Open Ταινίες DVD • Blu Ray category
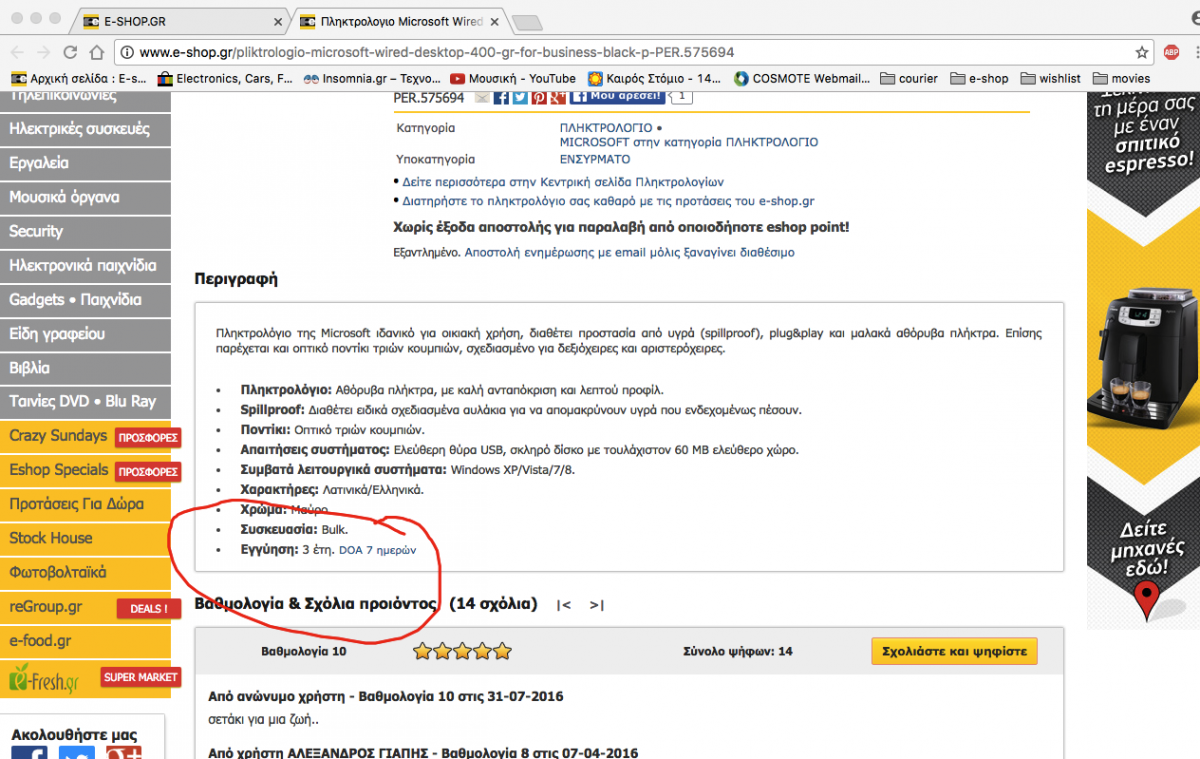The image size is (1200, 759). point(85,402)
